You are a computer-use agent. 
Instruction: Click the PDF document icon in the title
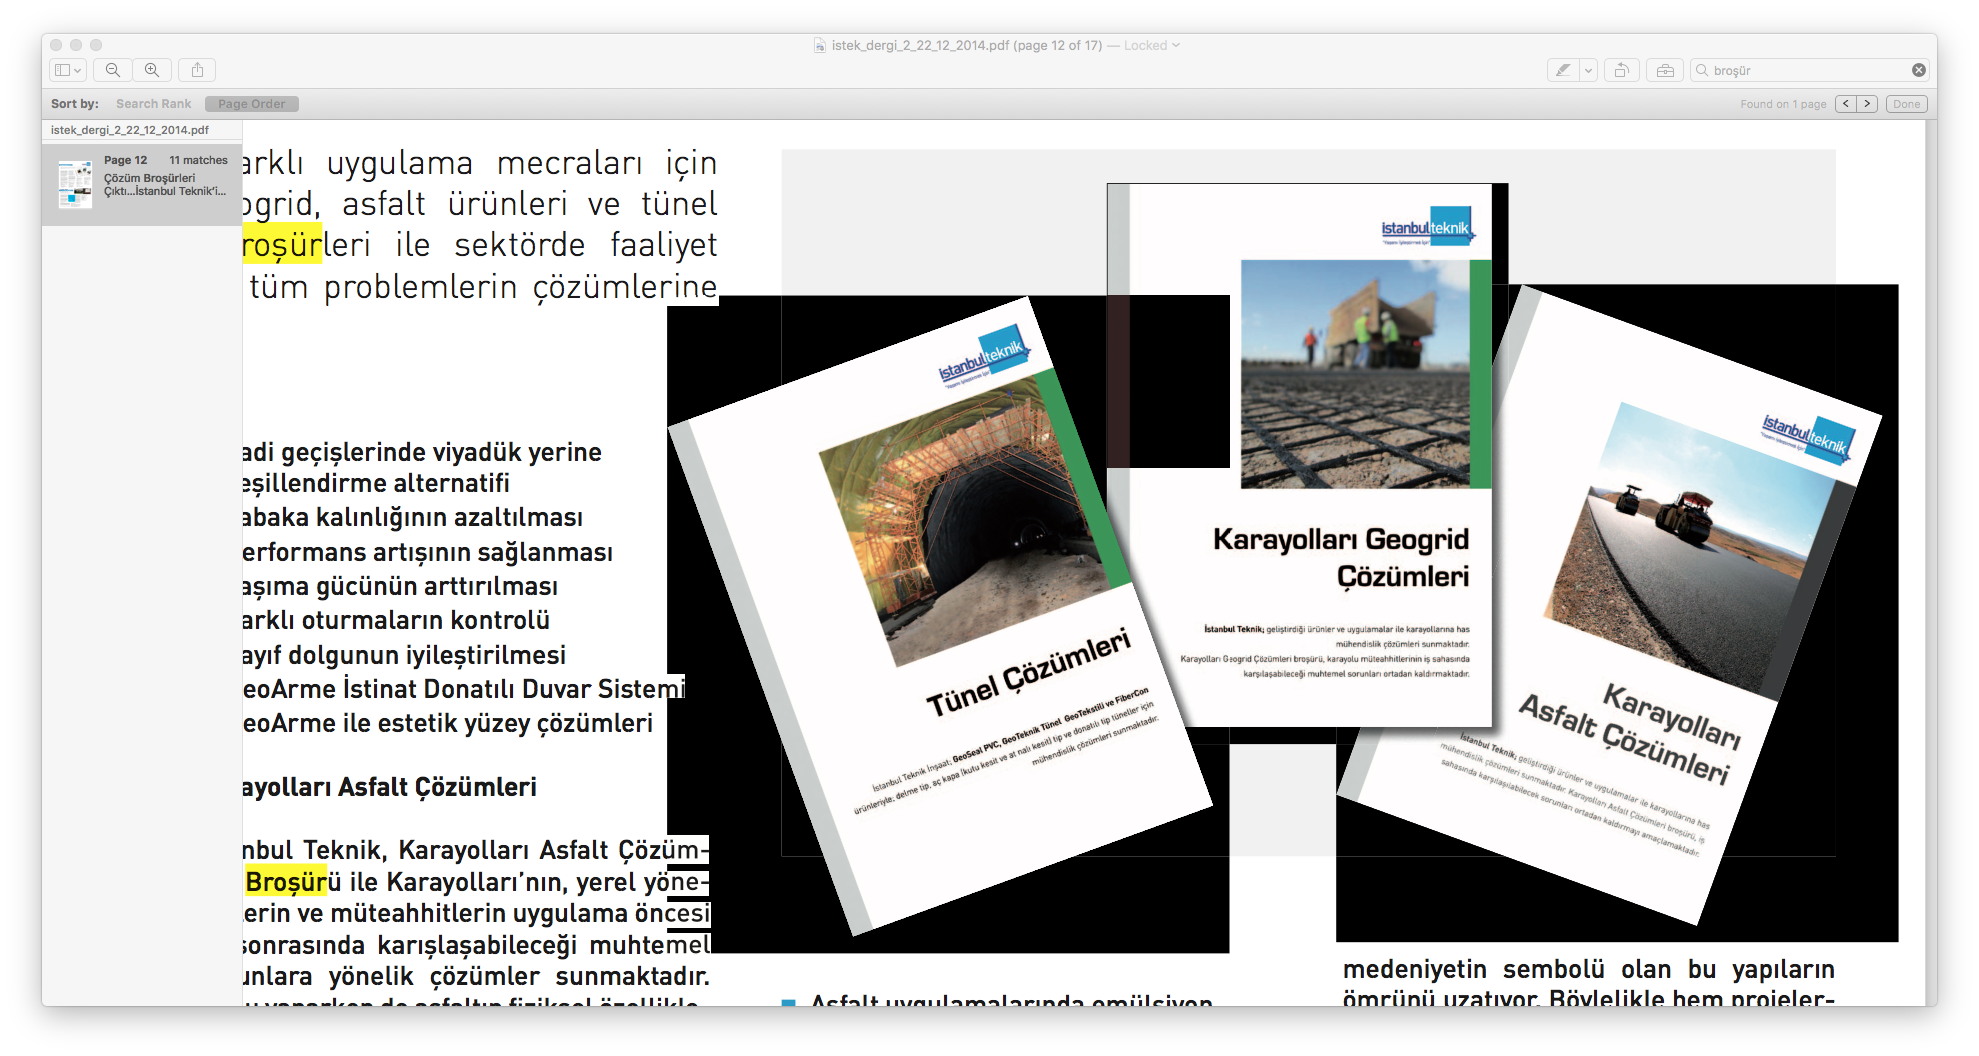pyautogui.click(x=820, y=45)
